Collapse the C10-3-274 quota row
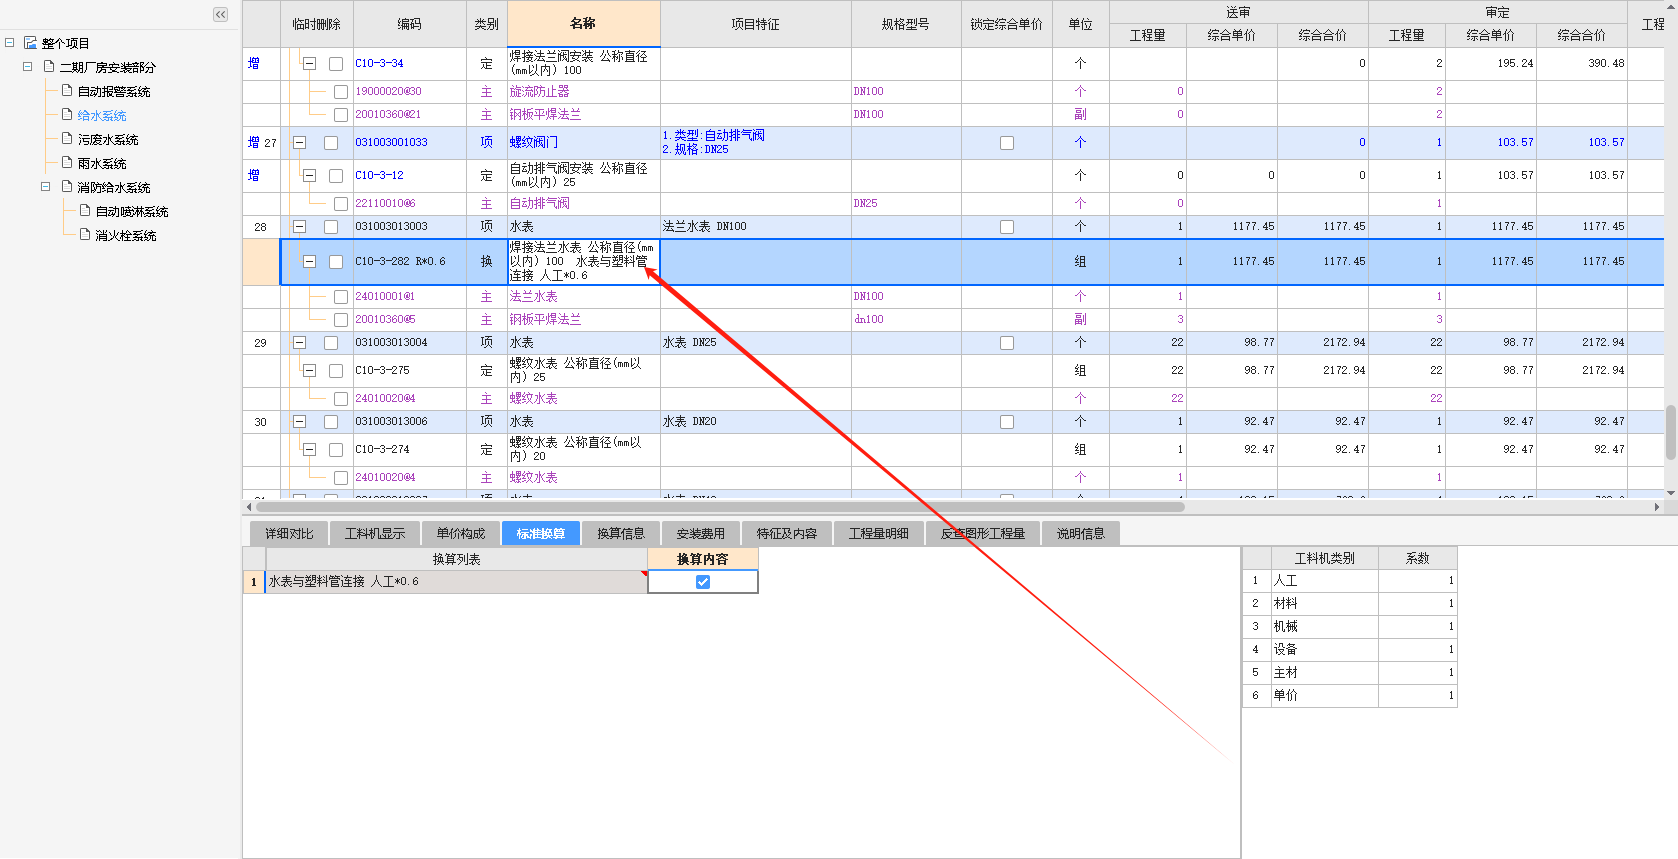This screenshot has width=1678, height=859. [x=309, y=450]
